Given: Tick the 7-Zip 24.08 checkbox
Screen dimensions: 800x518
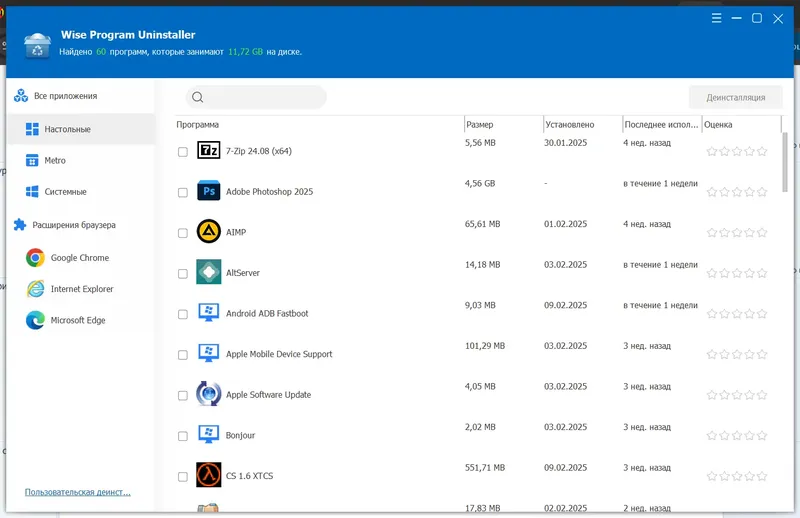Looking at the screenshot, I should (183, 152).
